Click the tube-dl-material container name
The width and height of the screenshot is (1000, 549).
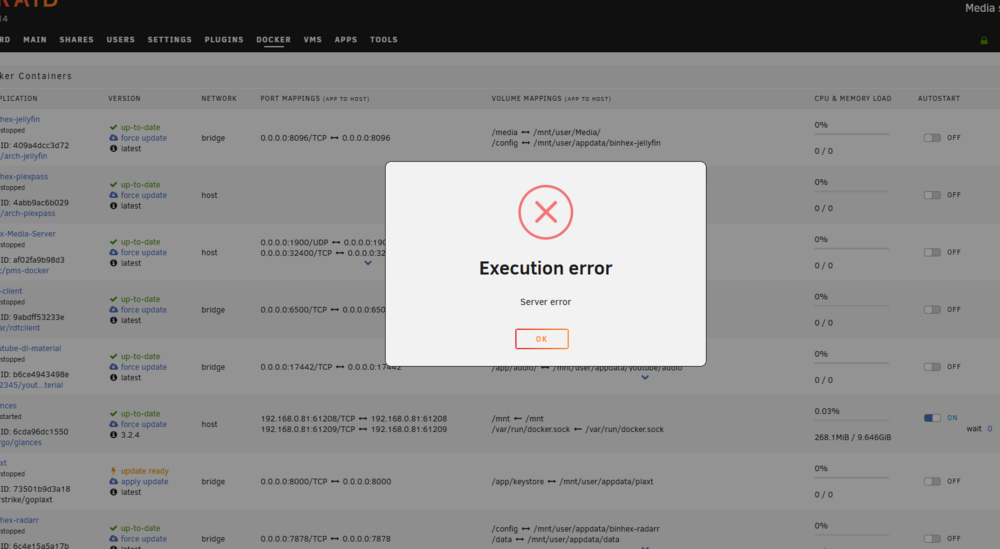click(x=31, y=348)
